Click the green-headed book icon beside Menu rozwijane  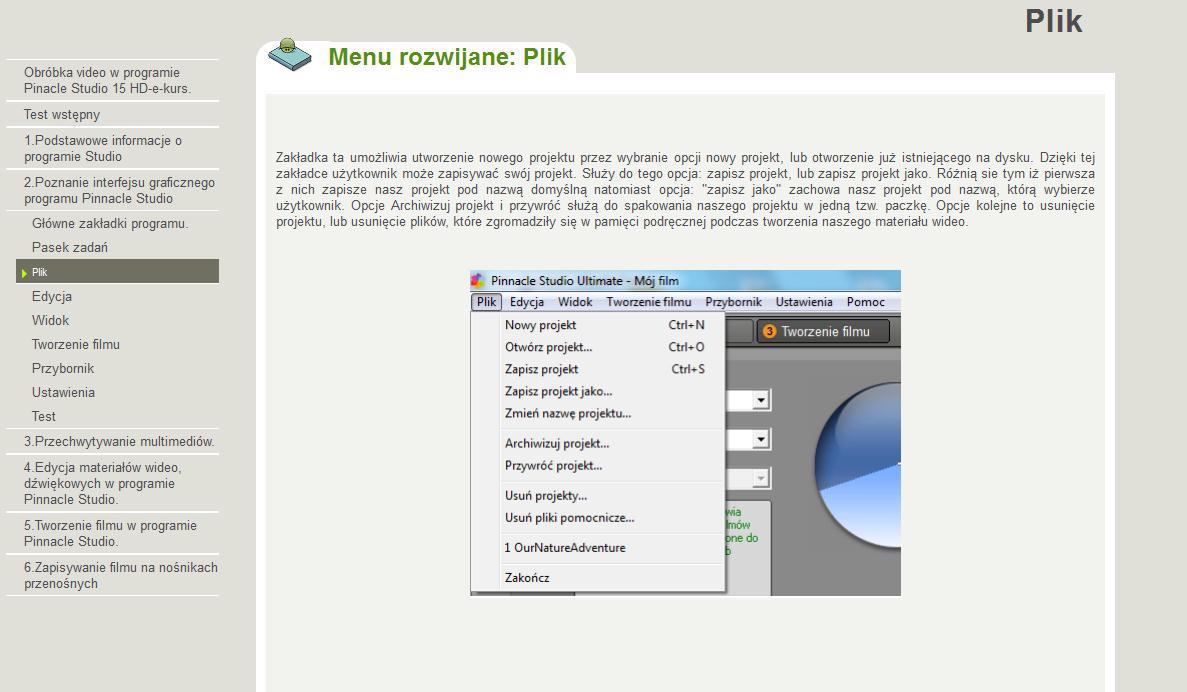point(290,55)
